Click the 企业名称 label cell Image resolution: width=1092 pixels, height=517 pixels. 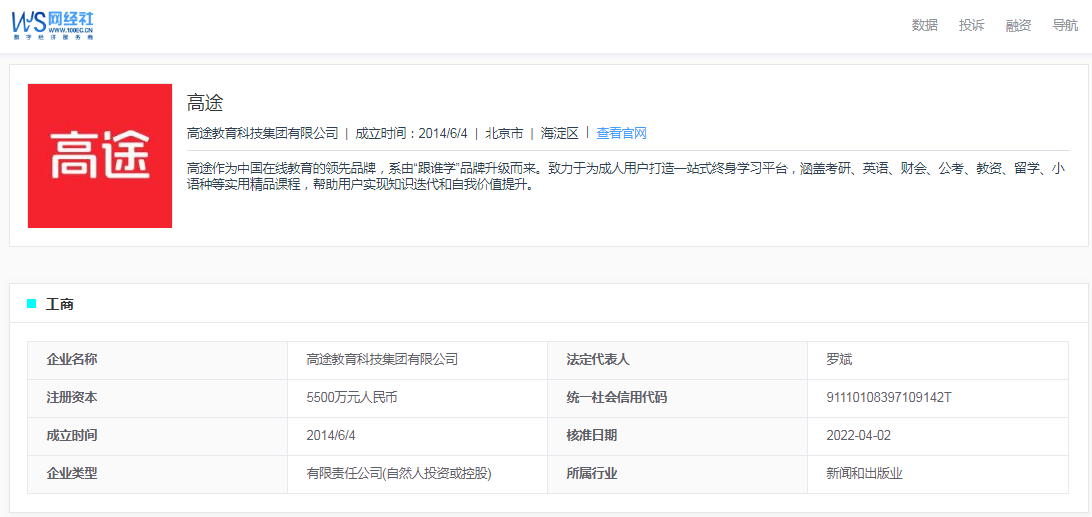(157, 360)
